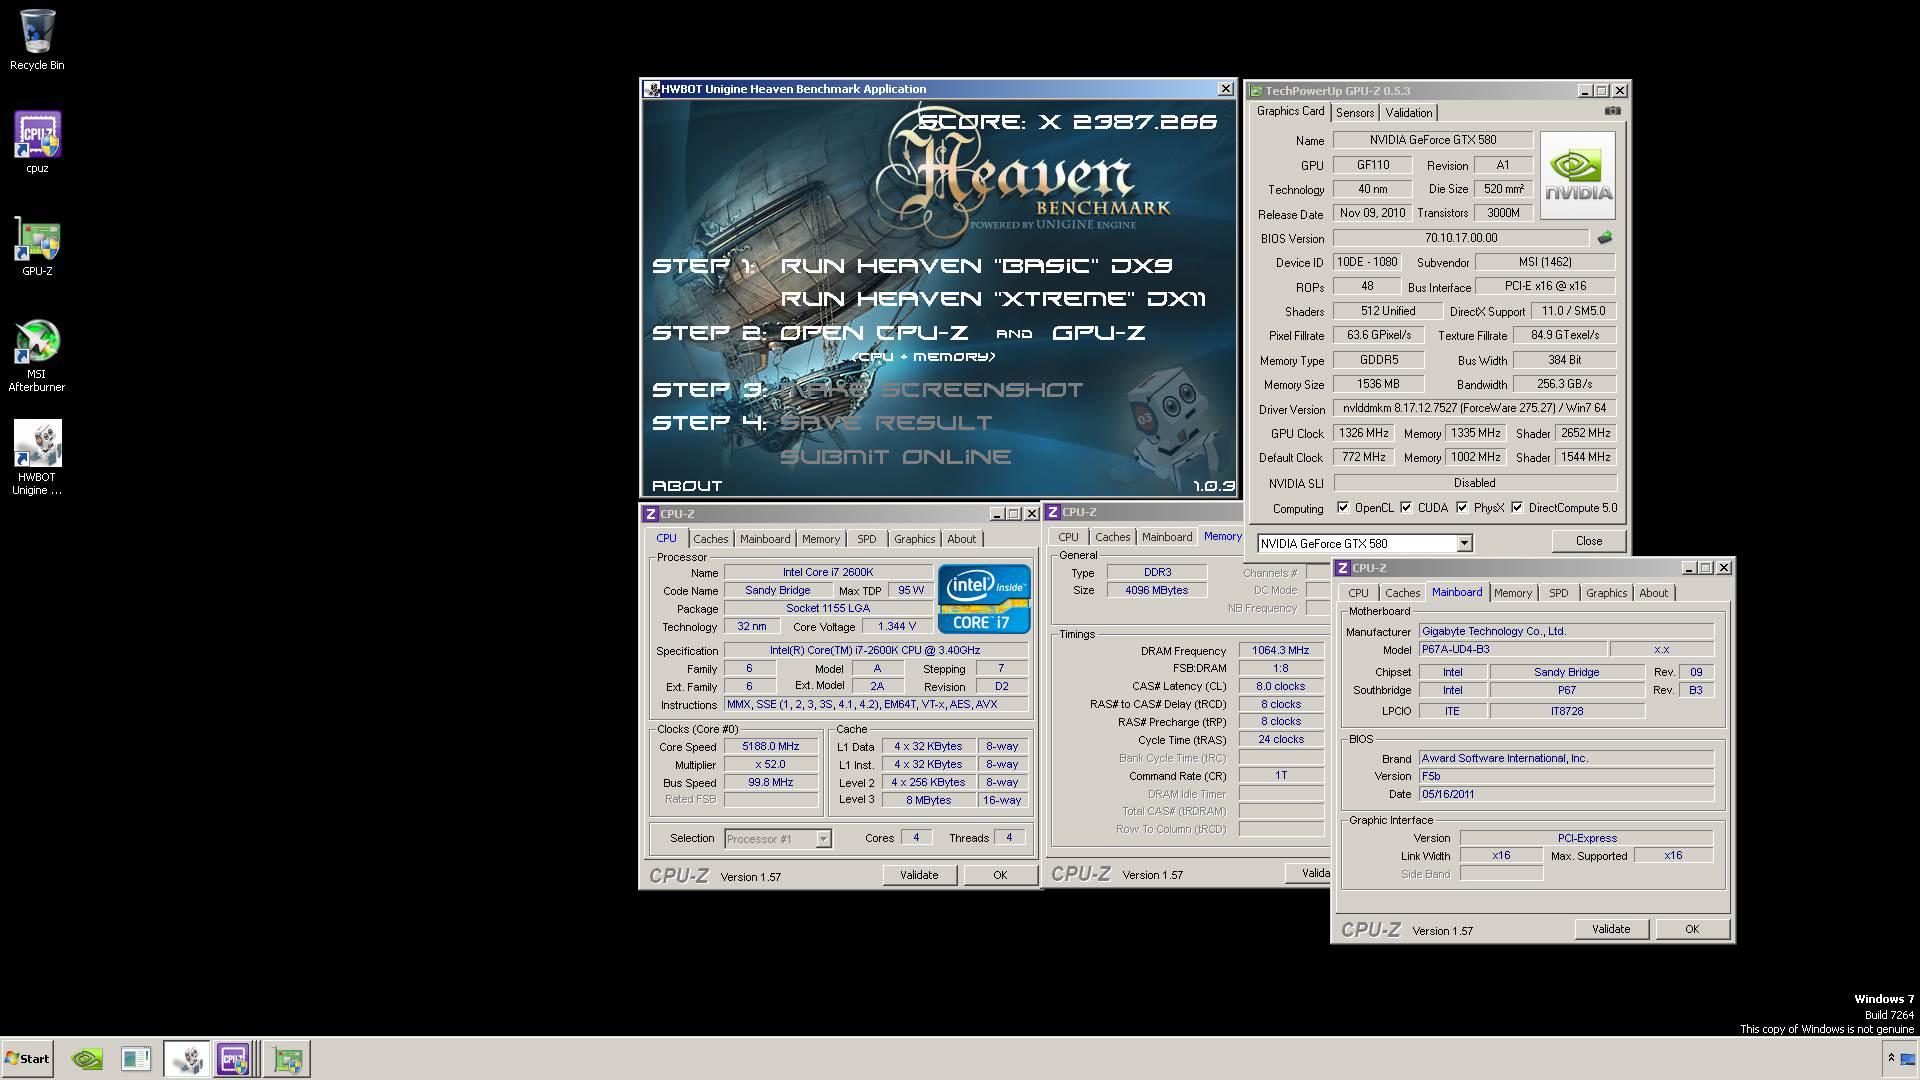Click Validate in CPU-Z CPU window
Viewport: 1920px width, 1080px height.
click(919, 875)
